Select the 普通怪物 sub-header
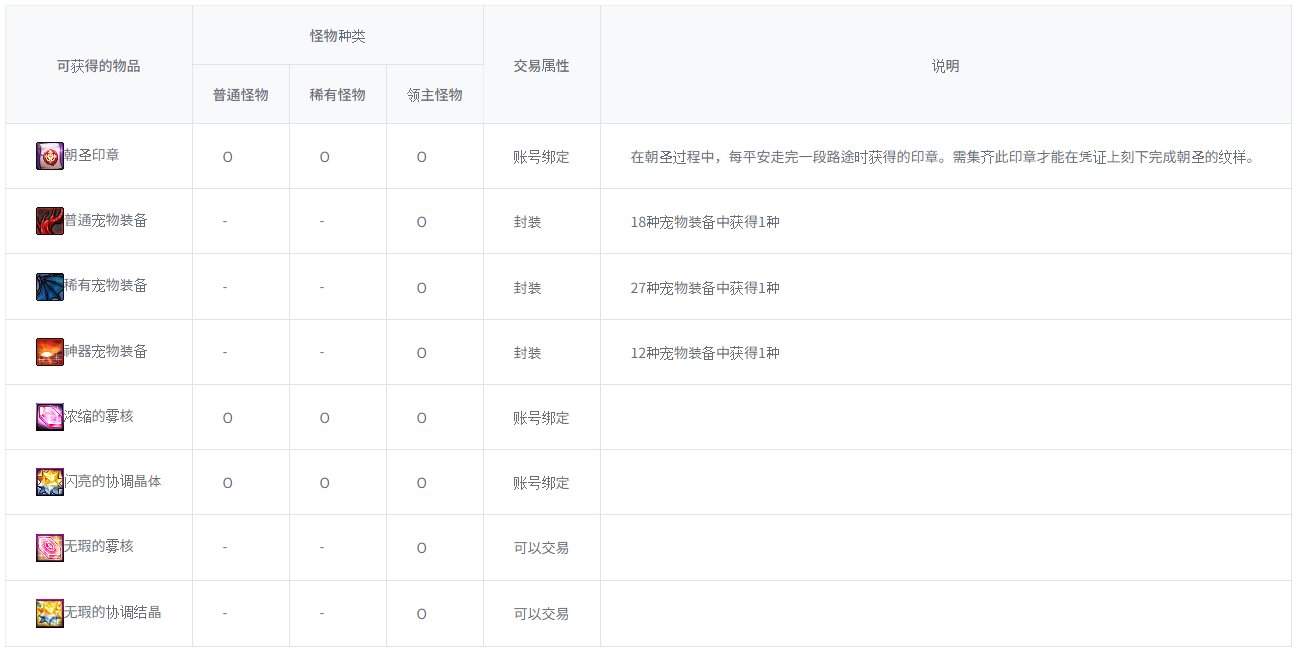 pos(241,95)
